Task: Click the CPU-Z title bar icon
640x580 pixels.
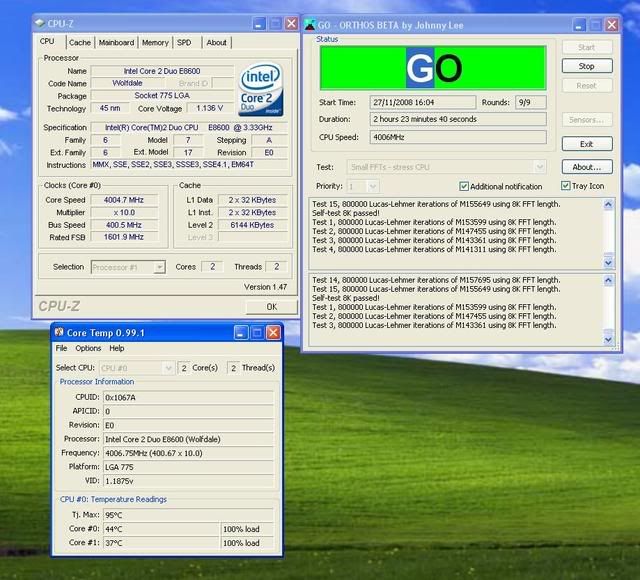Action: point(38,23)
